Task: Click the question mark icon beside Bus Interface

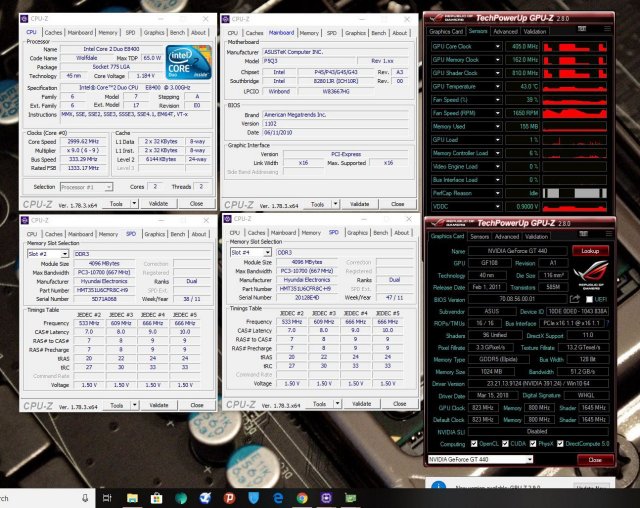Action: 608,323
